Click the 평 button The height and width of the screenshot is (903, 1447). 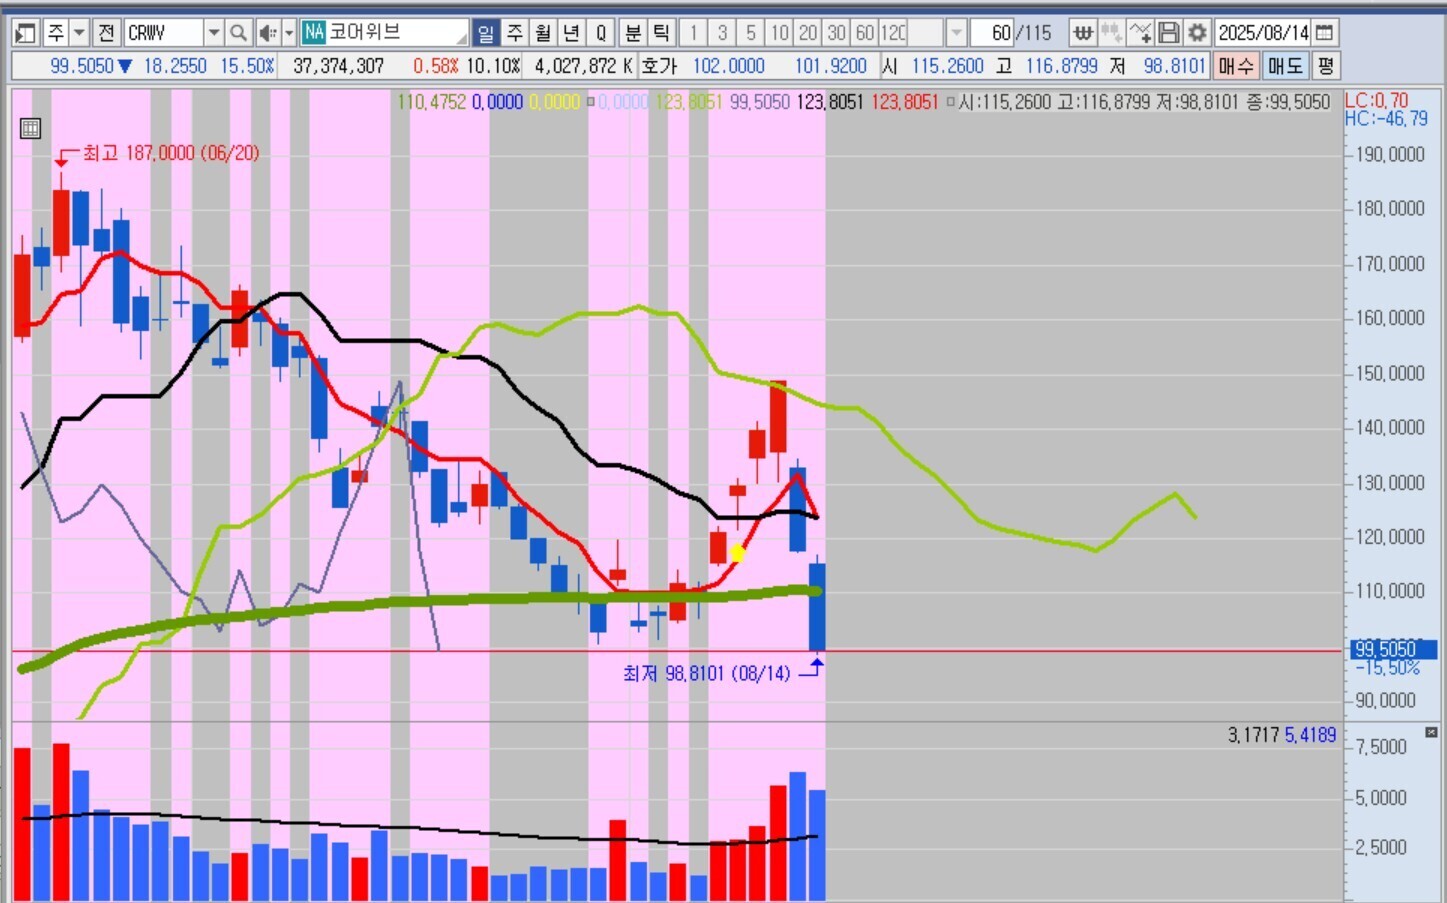pos(1326,66)
